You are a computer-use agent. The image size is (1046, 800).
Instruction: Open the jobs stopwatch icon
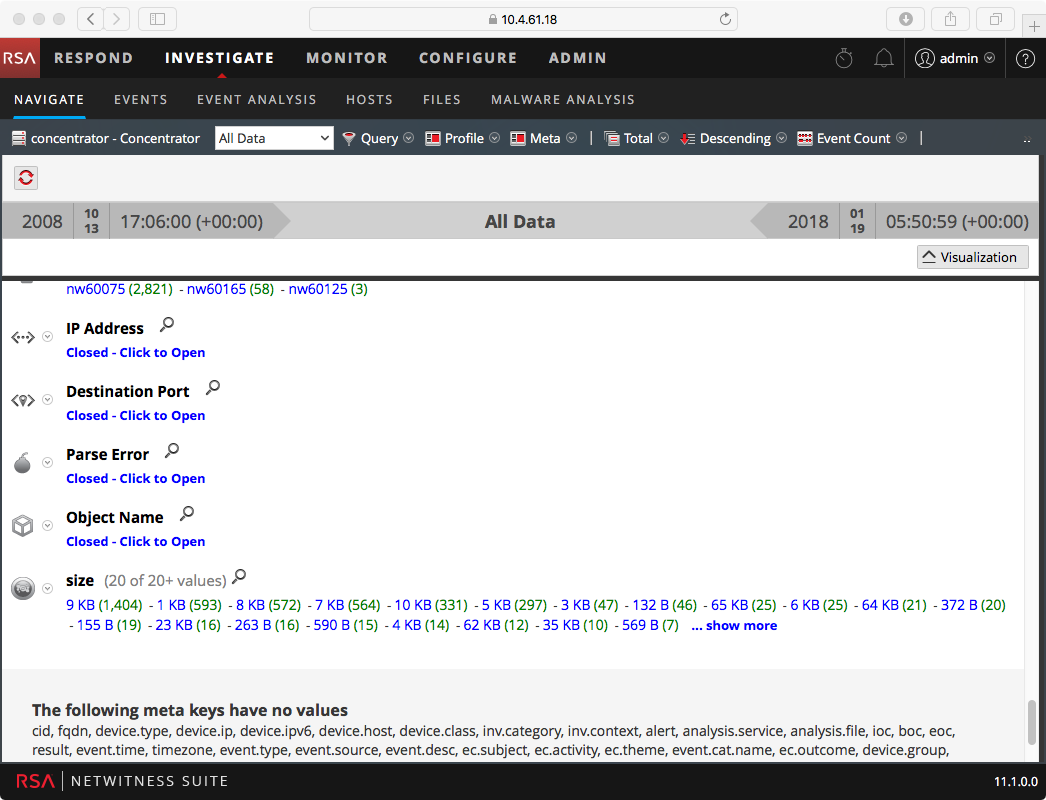pyautogui.click(x=844, y=58)
